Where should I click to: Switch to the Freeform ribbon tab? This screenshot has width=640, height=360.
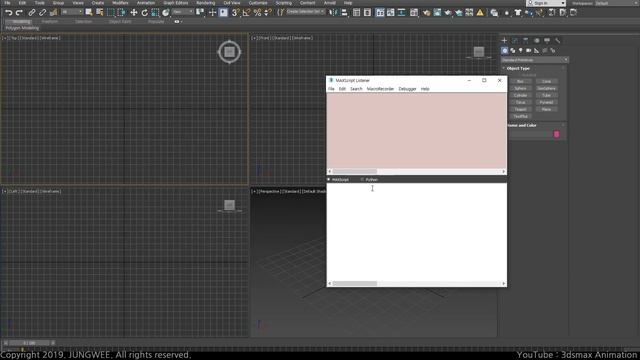click(50, 22)
